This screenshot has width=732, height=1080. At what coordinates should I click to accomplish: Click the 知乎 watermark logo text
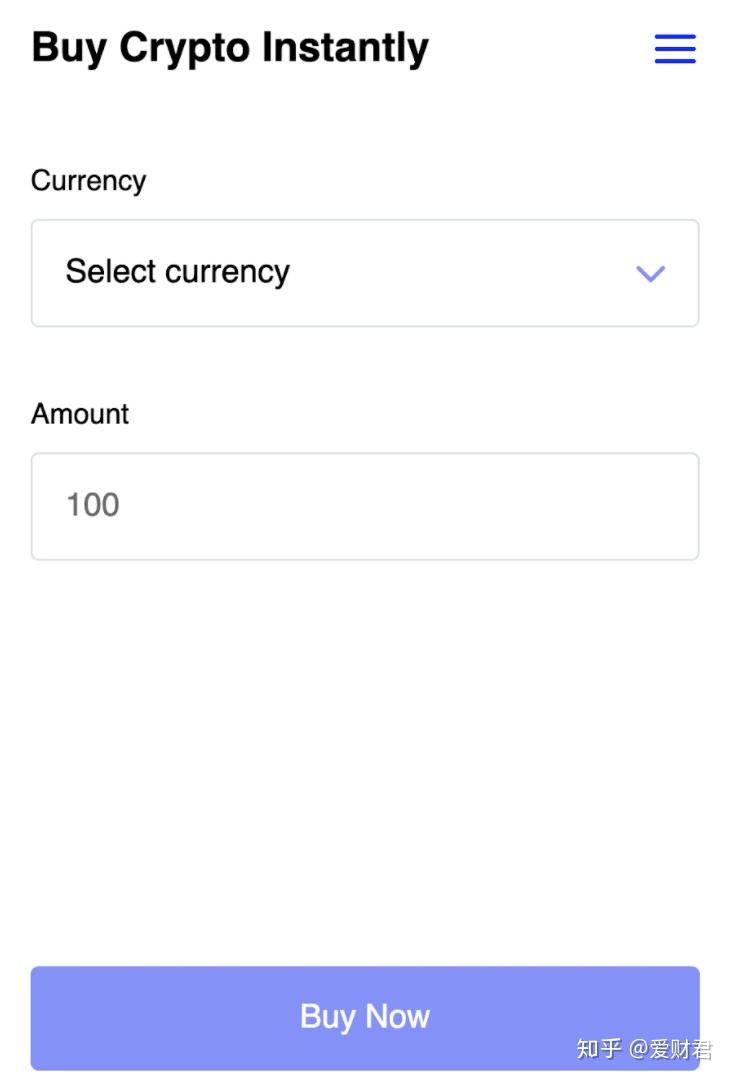(599, 1049)
